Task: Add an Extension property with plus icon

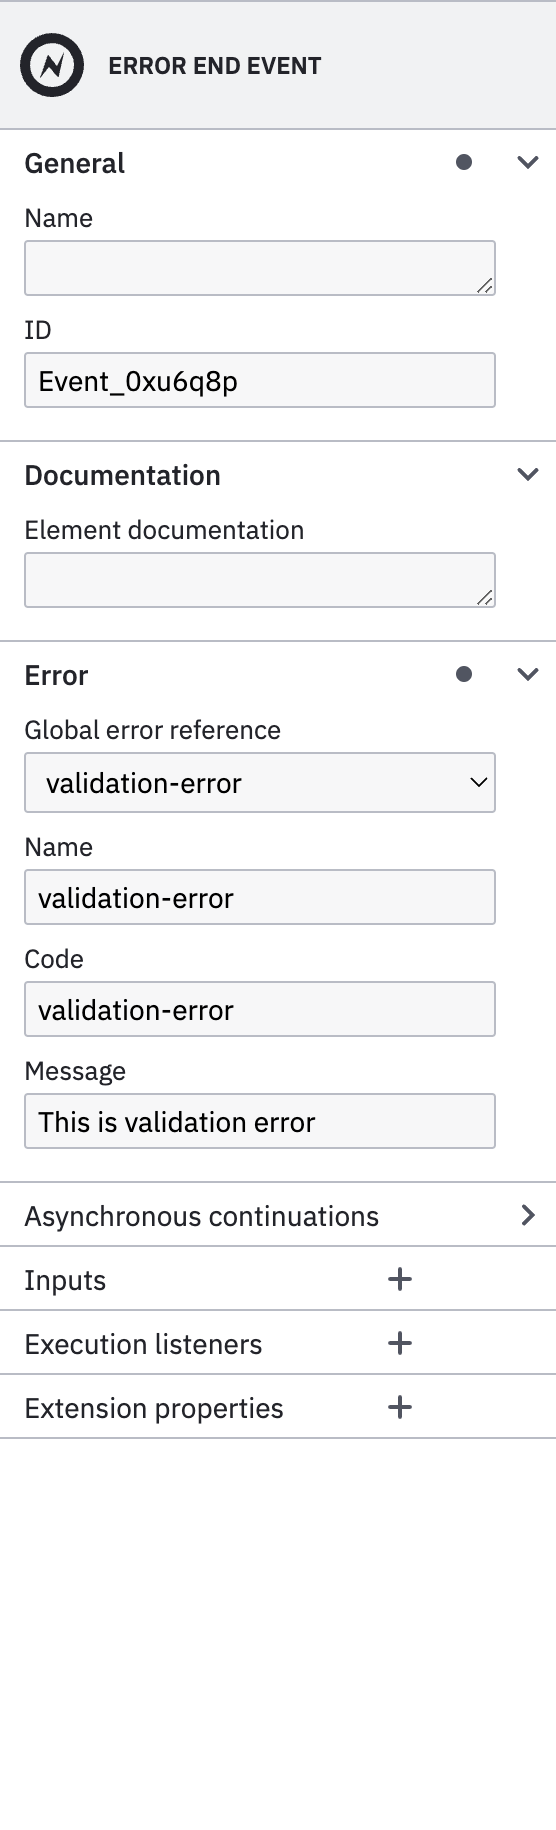Action: pyautogui.click(x=400, y=1407)
